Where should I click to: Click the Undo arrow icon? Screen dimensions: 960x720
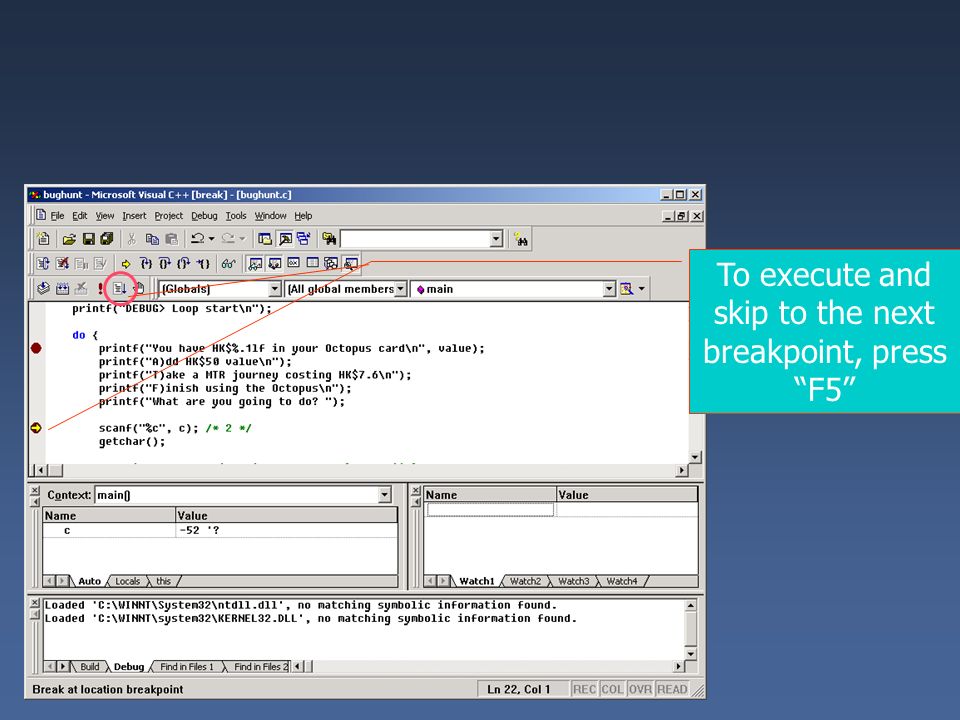pos(197,239)
